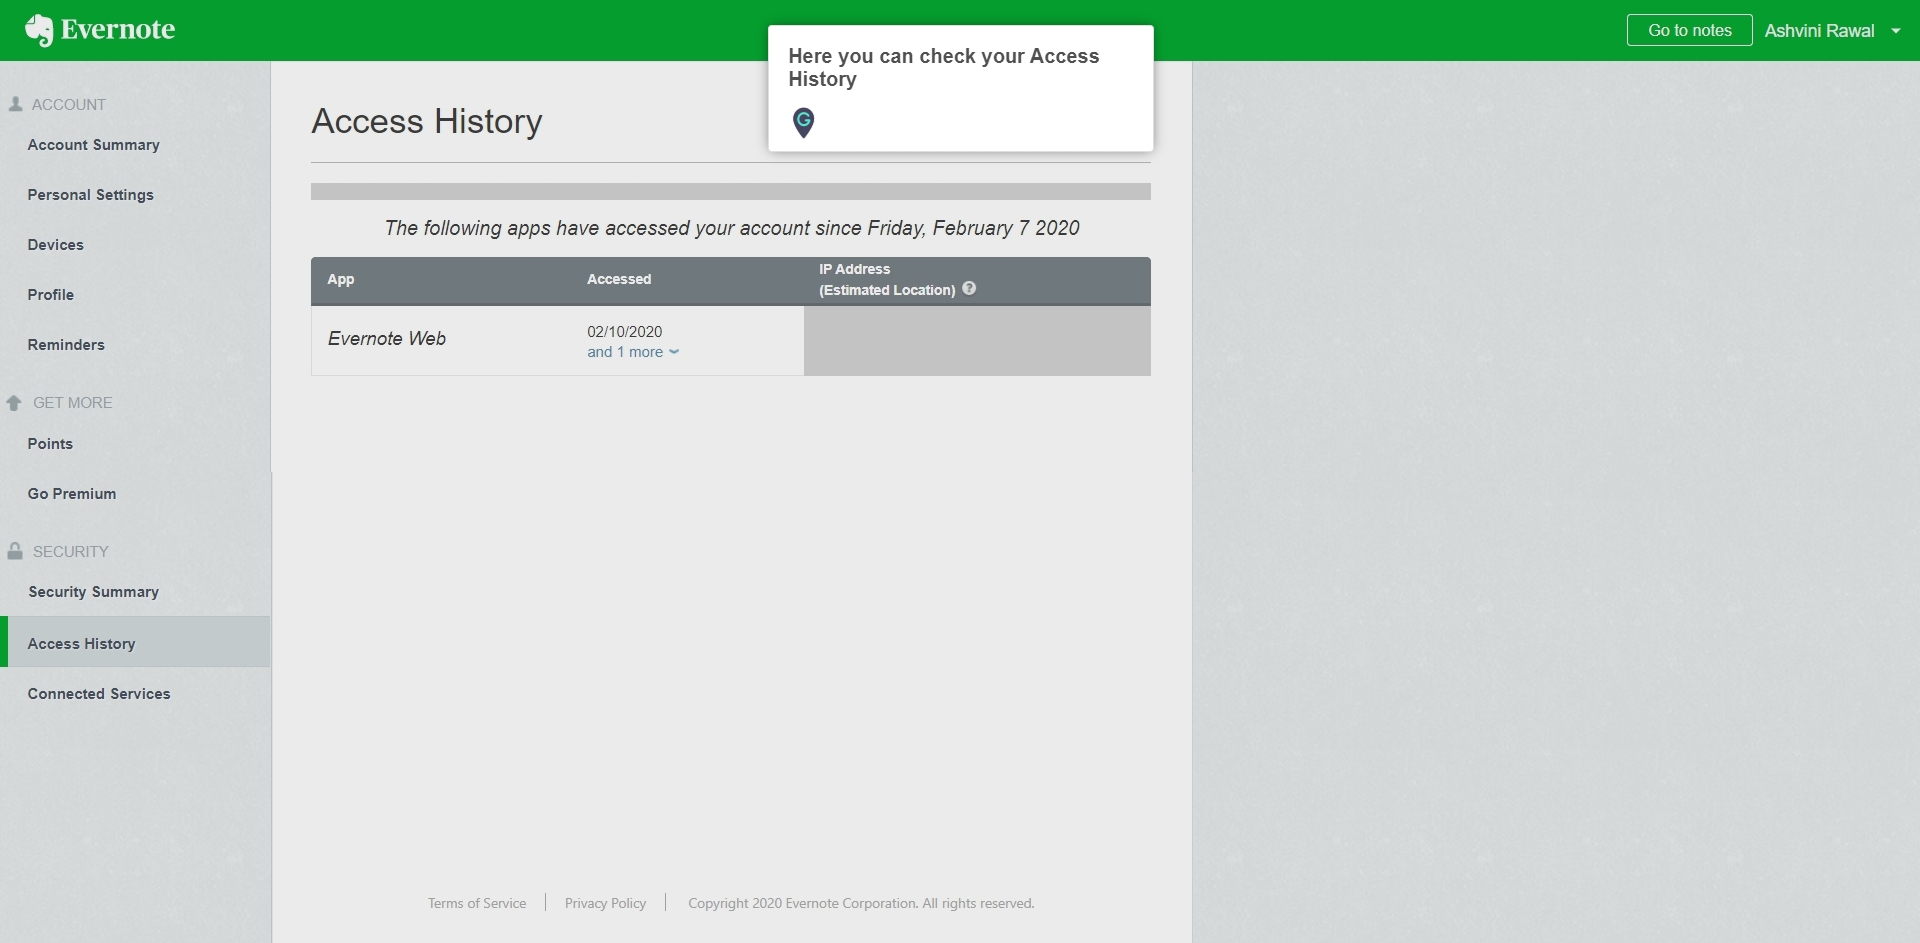Open the Points page

click(50, 443)
